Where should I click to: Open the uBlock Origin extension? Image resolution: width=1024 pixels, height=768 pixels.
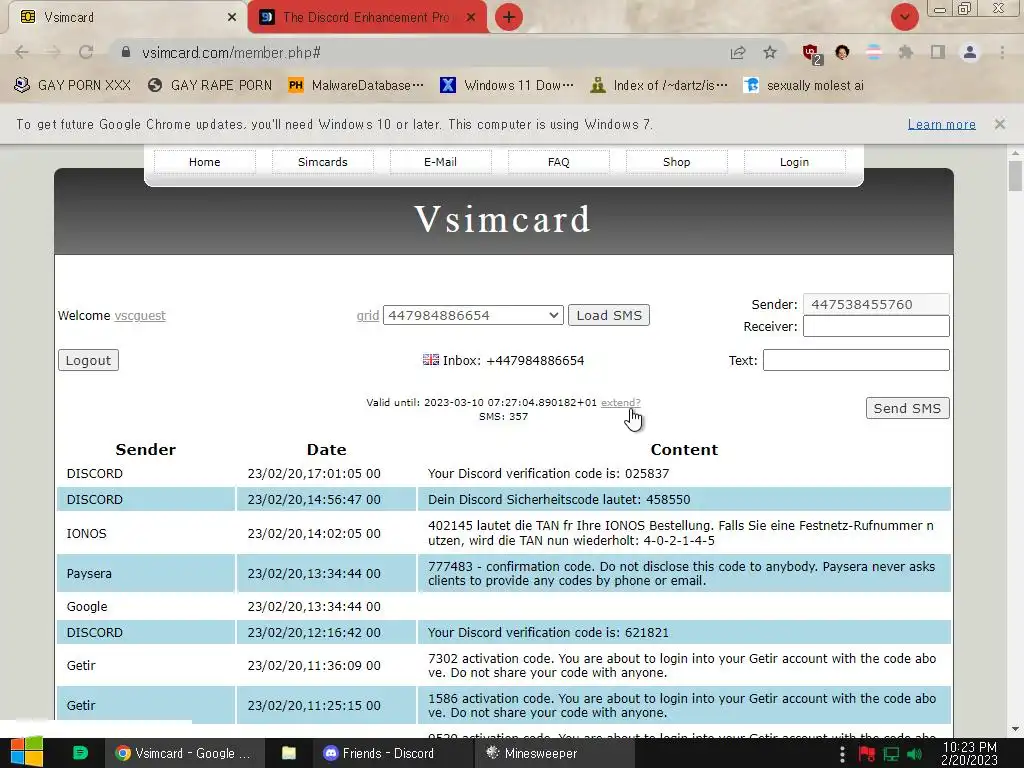click(x=812, y=54)
